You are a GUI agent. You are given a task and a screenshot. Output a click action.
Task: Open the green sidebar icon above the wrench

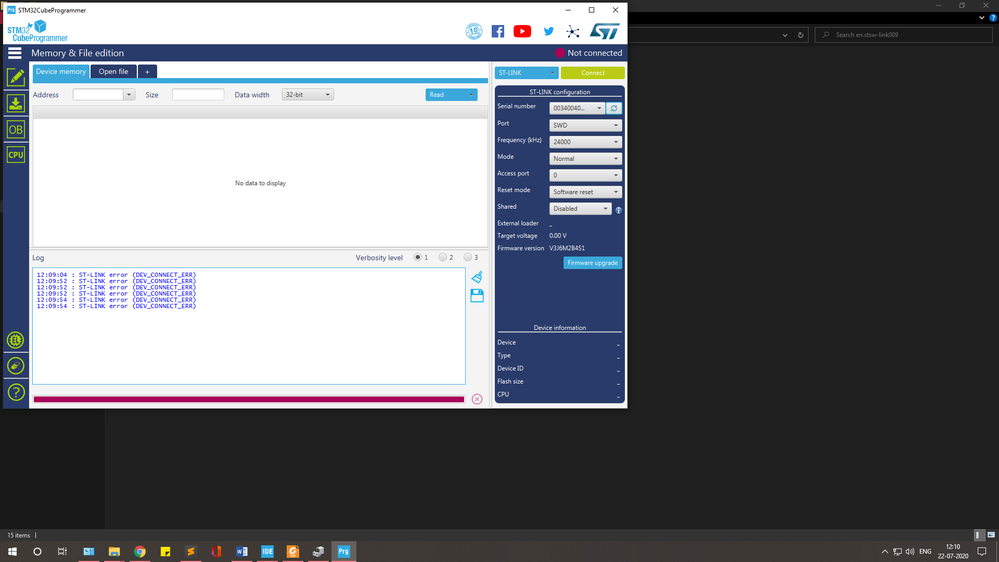point(15,340)
